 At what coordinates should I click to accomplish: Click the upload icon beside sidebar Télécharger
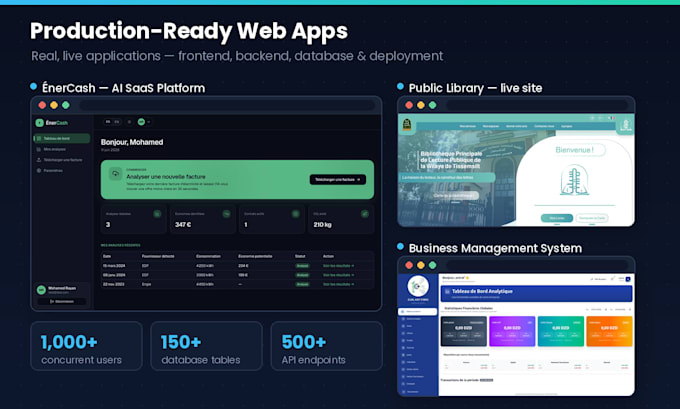(x=39, y=160)
